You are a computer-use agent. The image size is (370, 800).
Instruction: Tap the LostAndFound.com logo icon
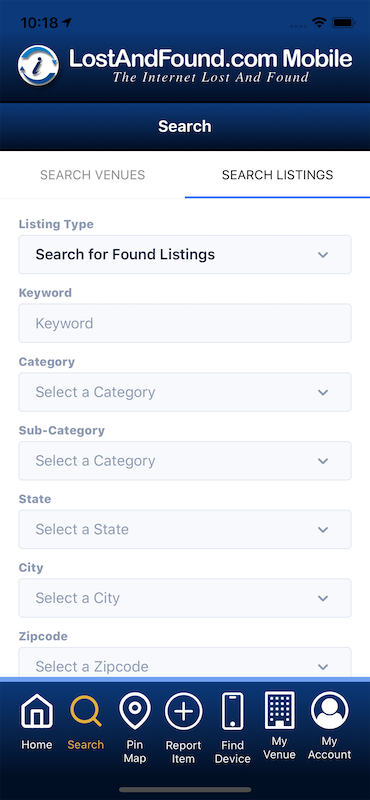coord(38,65)
